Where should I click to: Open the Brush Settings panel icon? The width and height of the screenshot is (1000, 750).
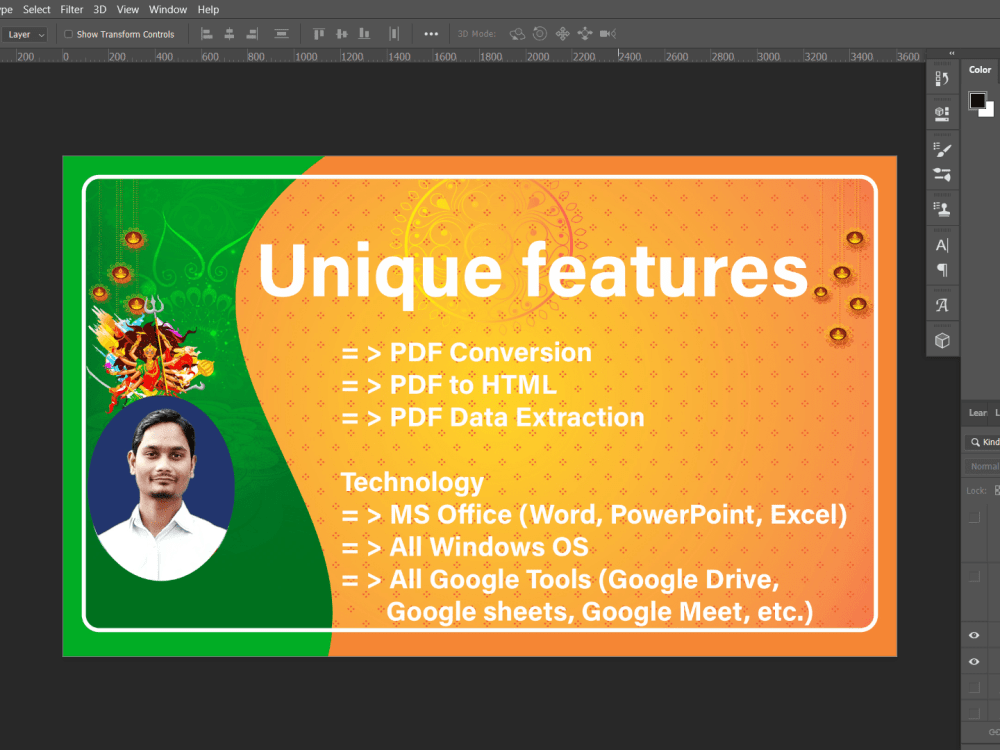point(942,150)
